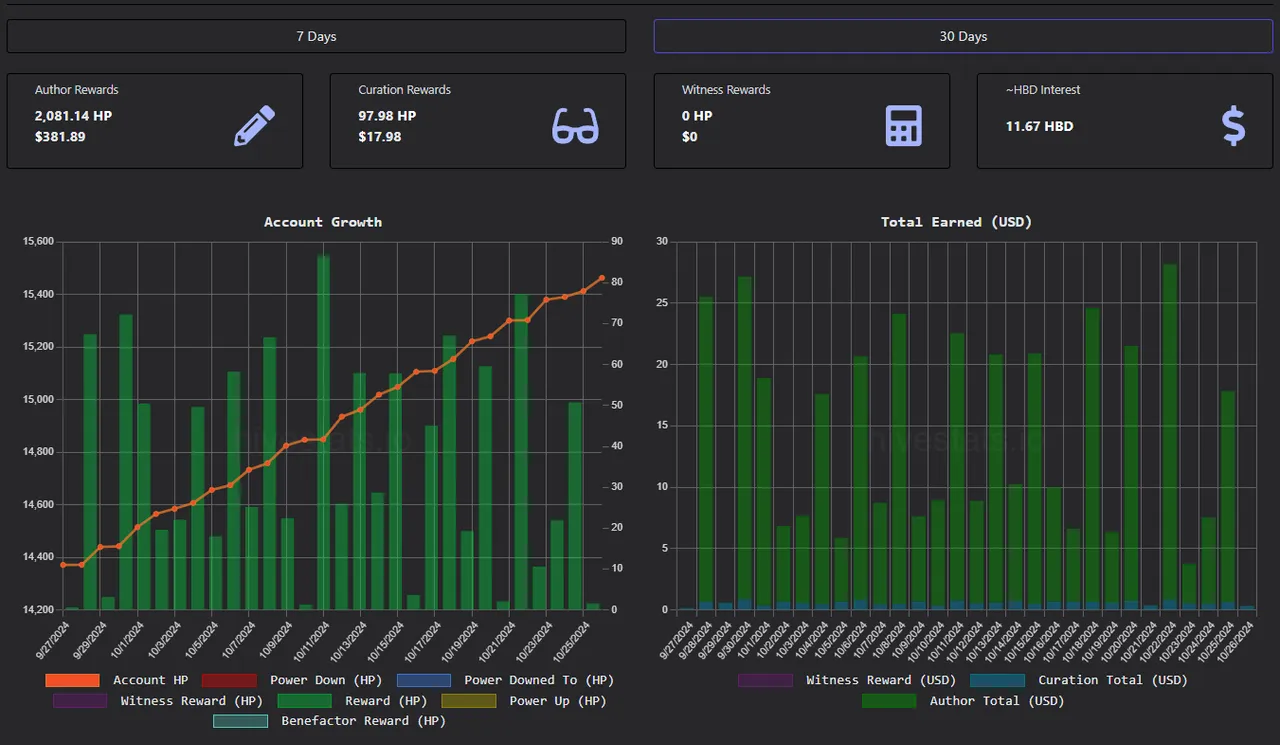Toggle Witness Reward (USD) legend swatch
The image size is (1280, 745).
point(765,680)
